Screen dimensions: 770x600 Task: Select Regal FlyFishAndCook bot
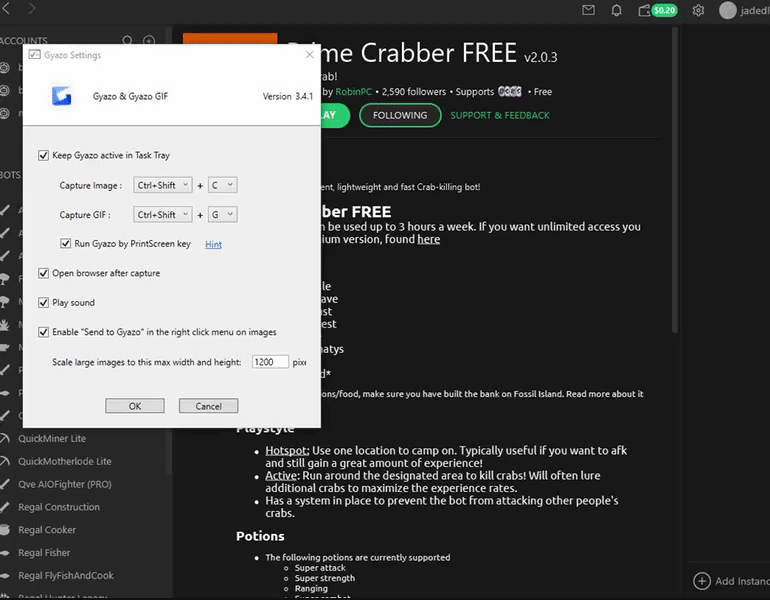coord(66,575)
